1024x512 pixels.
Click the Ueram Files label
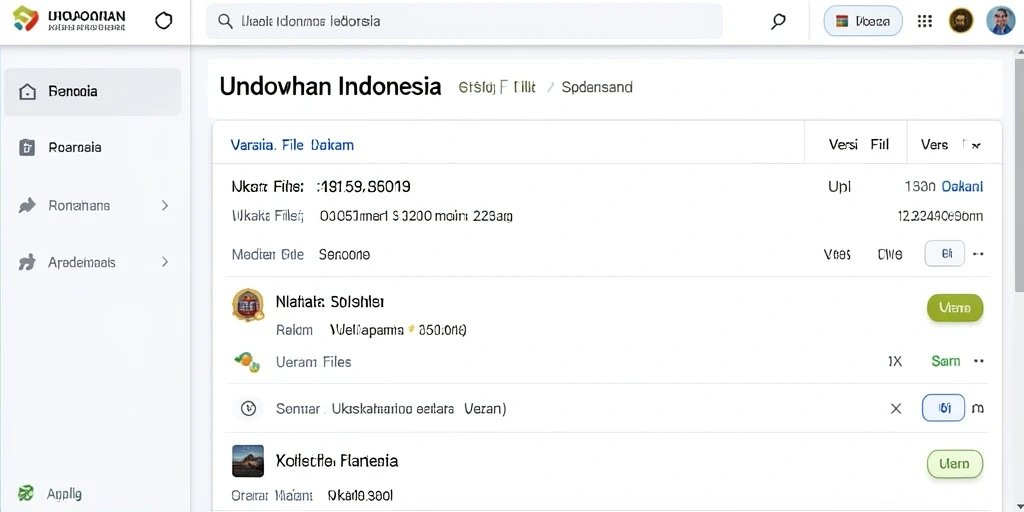313,362
